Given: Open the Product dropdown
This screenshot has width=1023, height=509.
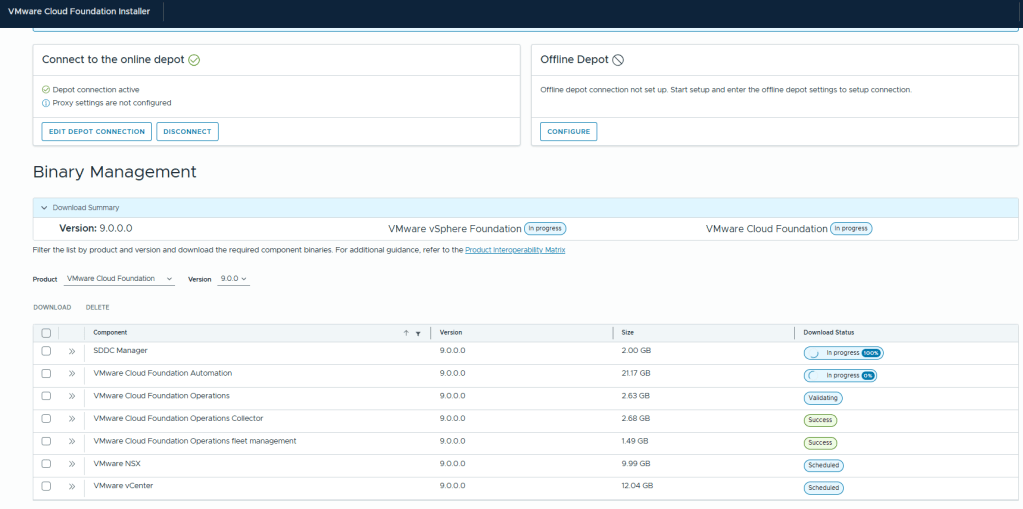Looking at the screenshot, I should coord(119,279).
